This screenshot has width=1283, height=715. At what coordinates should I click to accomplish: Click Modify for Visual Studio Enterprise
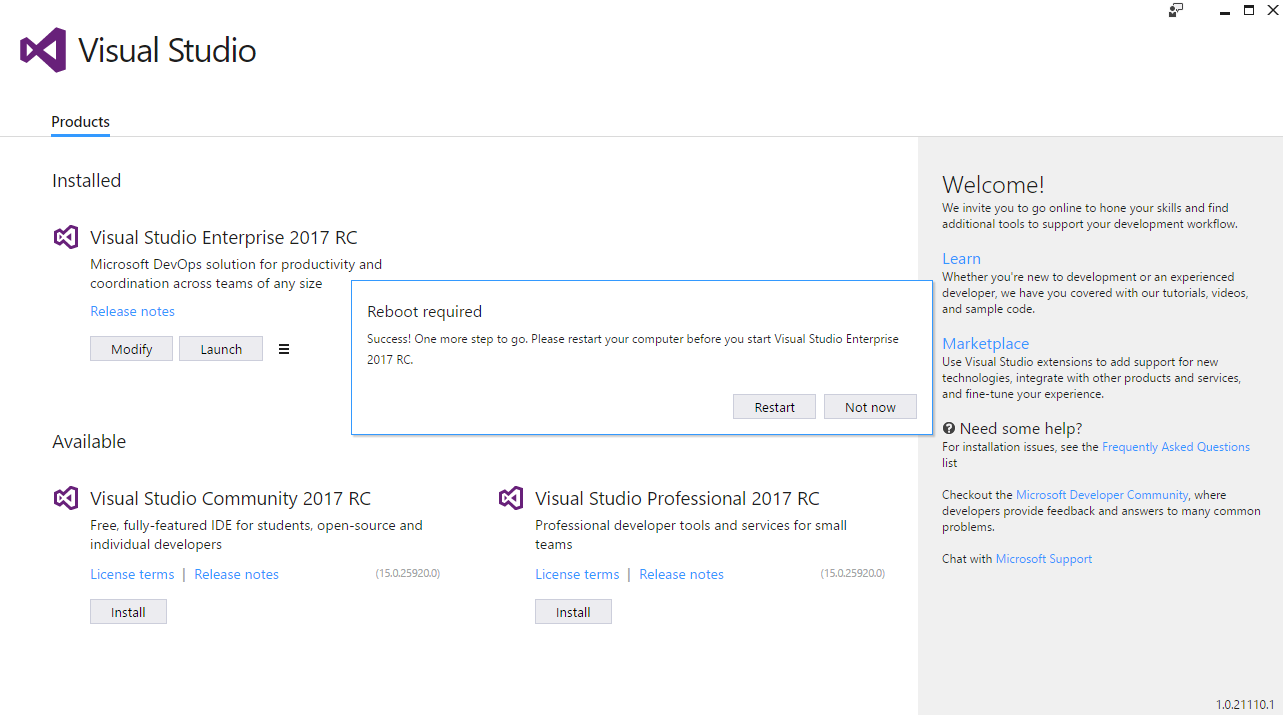pyautogui.click(x=131, y=348)
